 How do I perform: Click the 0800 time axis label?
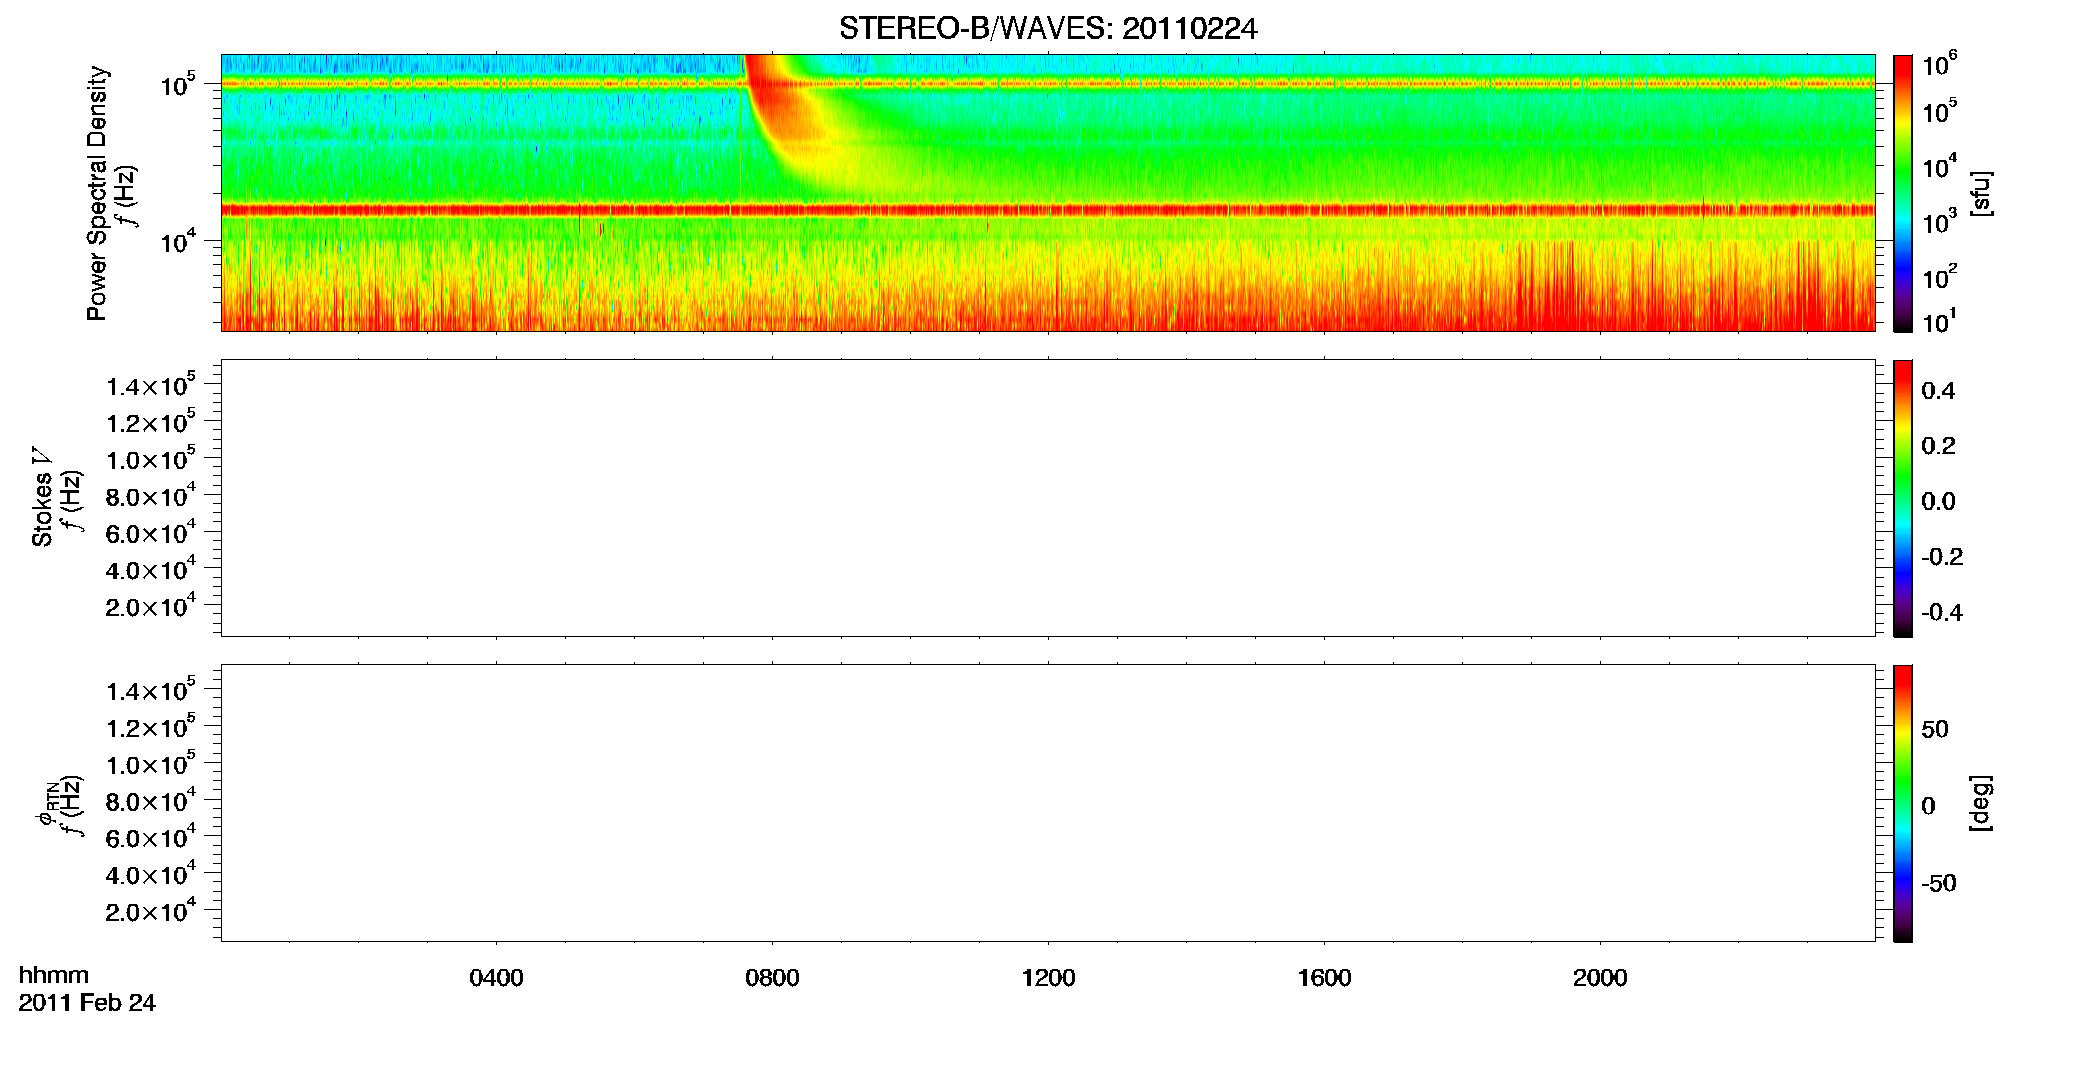[772, 978]
